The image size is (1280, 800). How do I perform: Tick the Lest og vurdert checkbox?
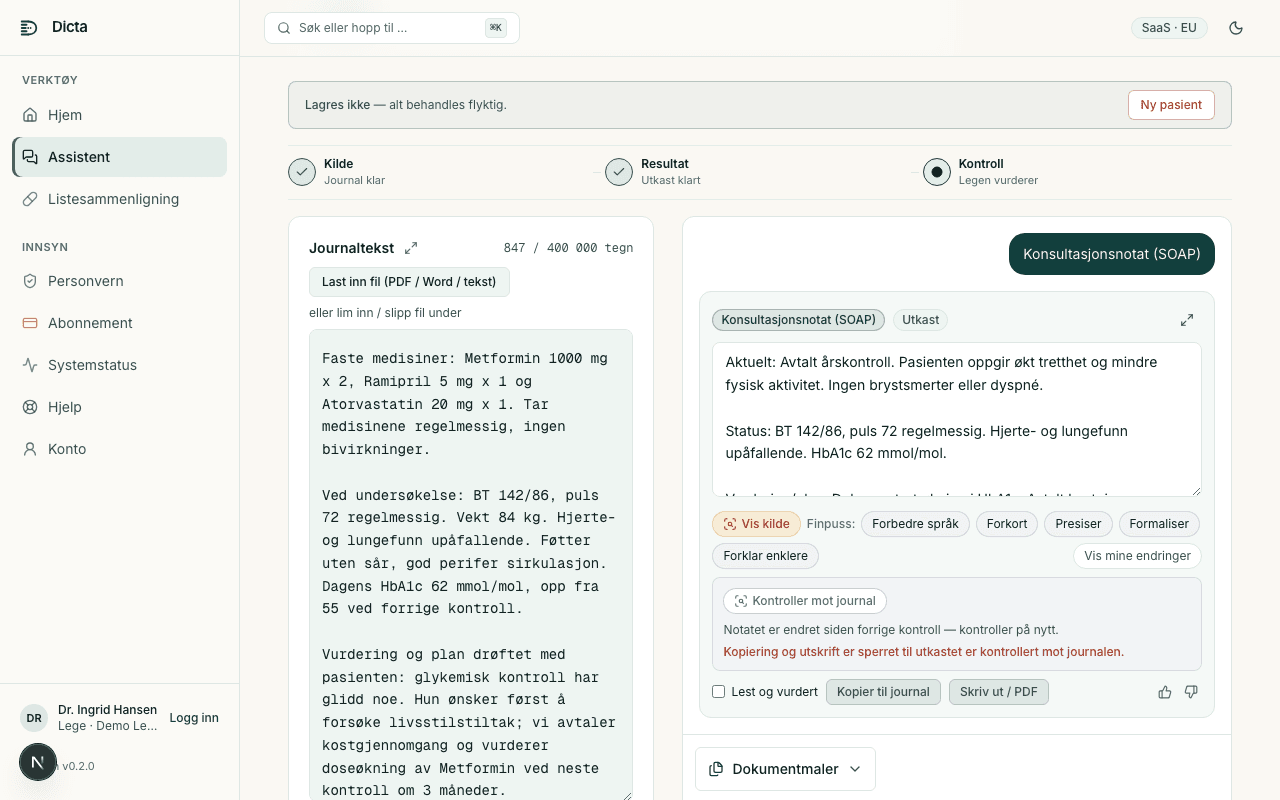[718, 692]
